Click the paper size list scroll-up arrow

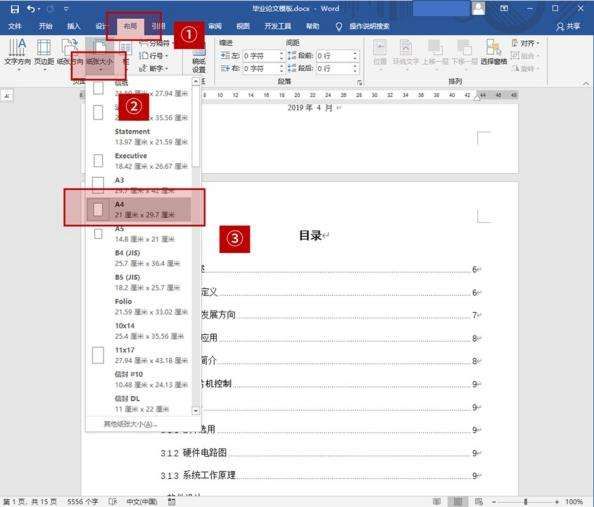196,81
